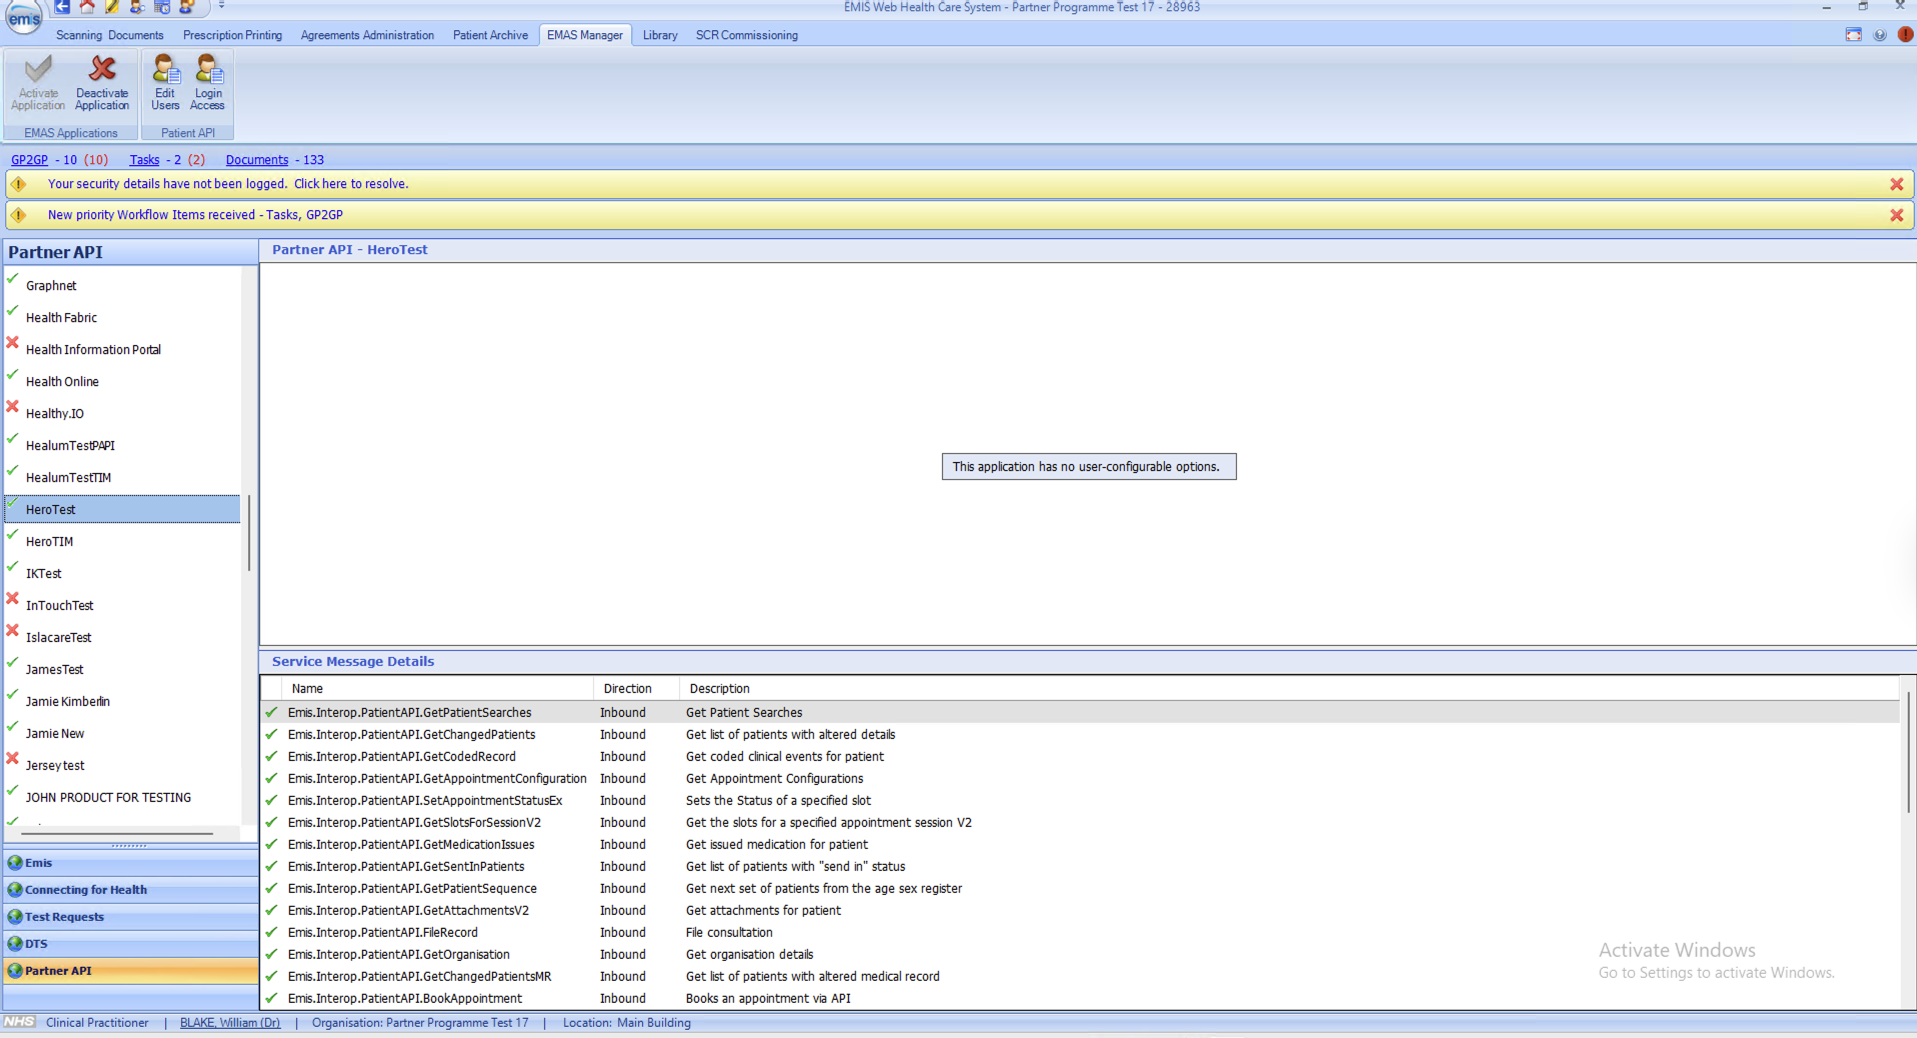
Task: Select Health Online in Partner API list
Action: [x=62, y=382]
